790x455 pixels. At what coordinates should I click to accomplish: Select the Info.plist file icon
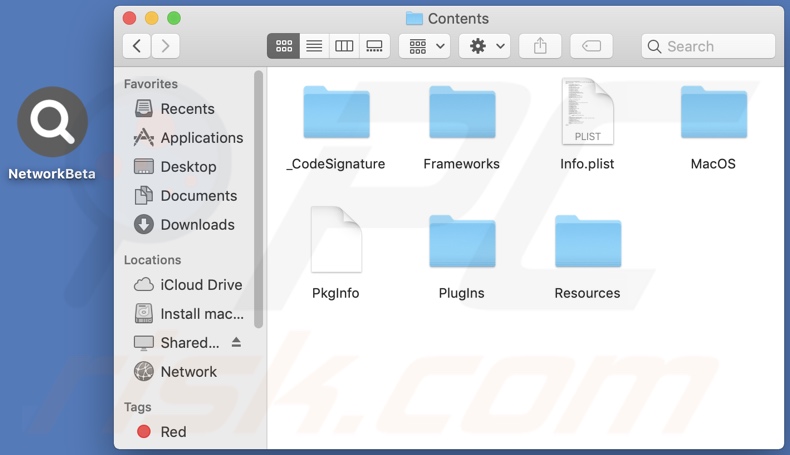coord(587,111)
